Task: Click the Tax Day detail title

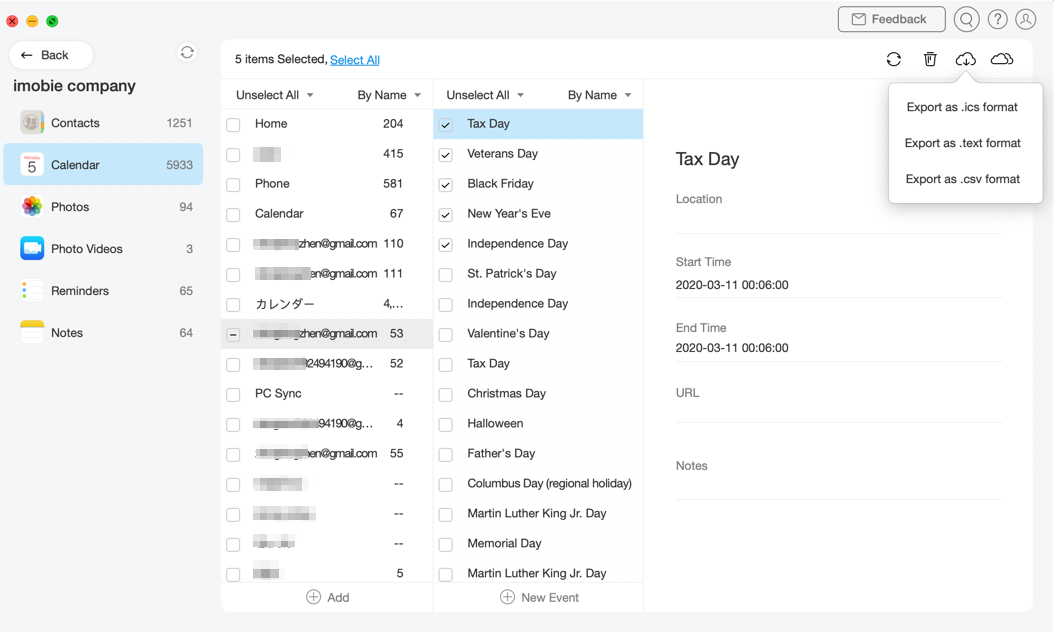Action: click(x=707, y=159)
